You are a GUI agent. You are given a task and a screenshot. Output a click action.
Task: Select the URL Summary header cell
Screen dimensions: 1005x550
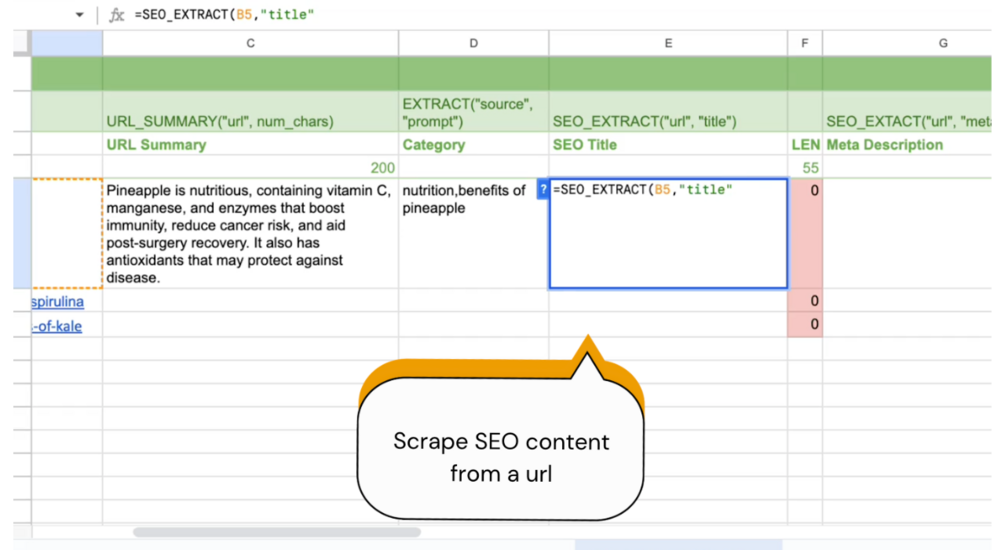coord(250,145)
